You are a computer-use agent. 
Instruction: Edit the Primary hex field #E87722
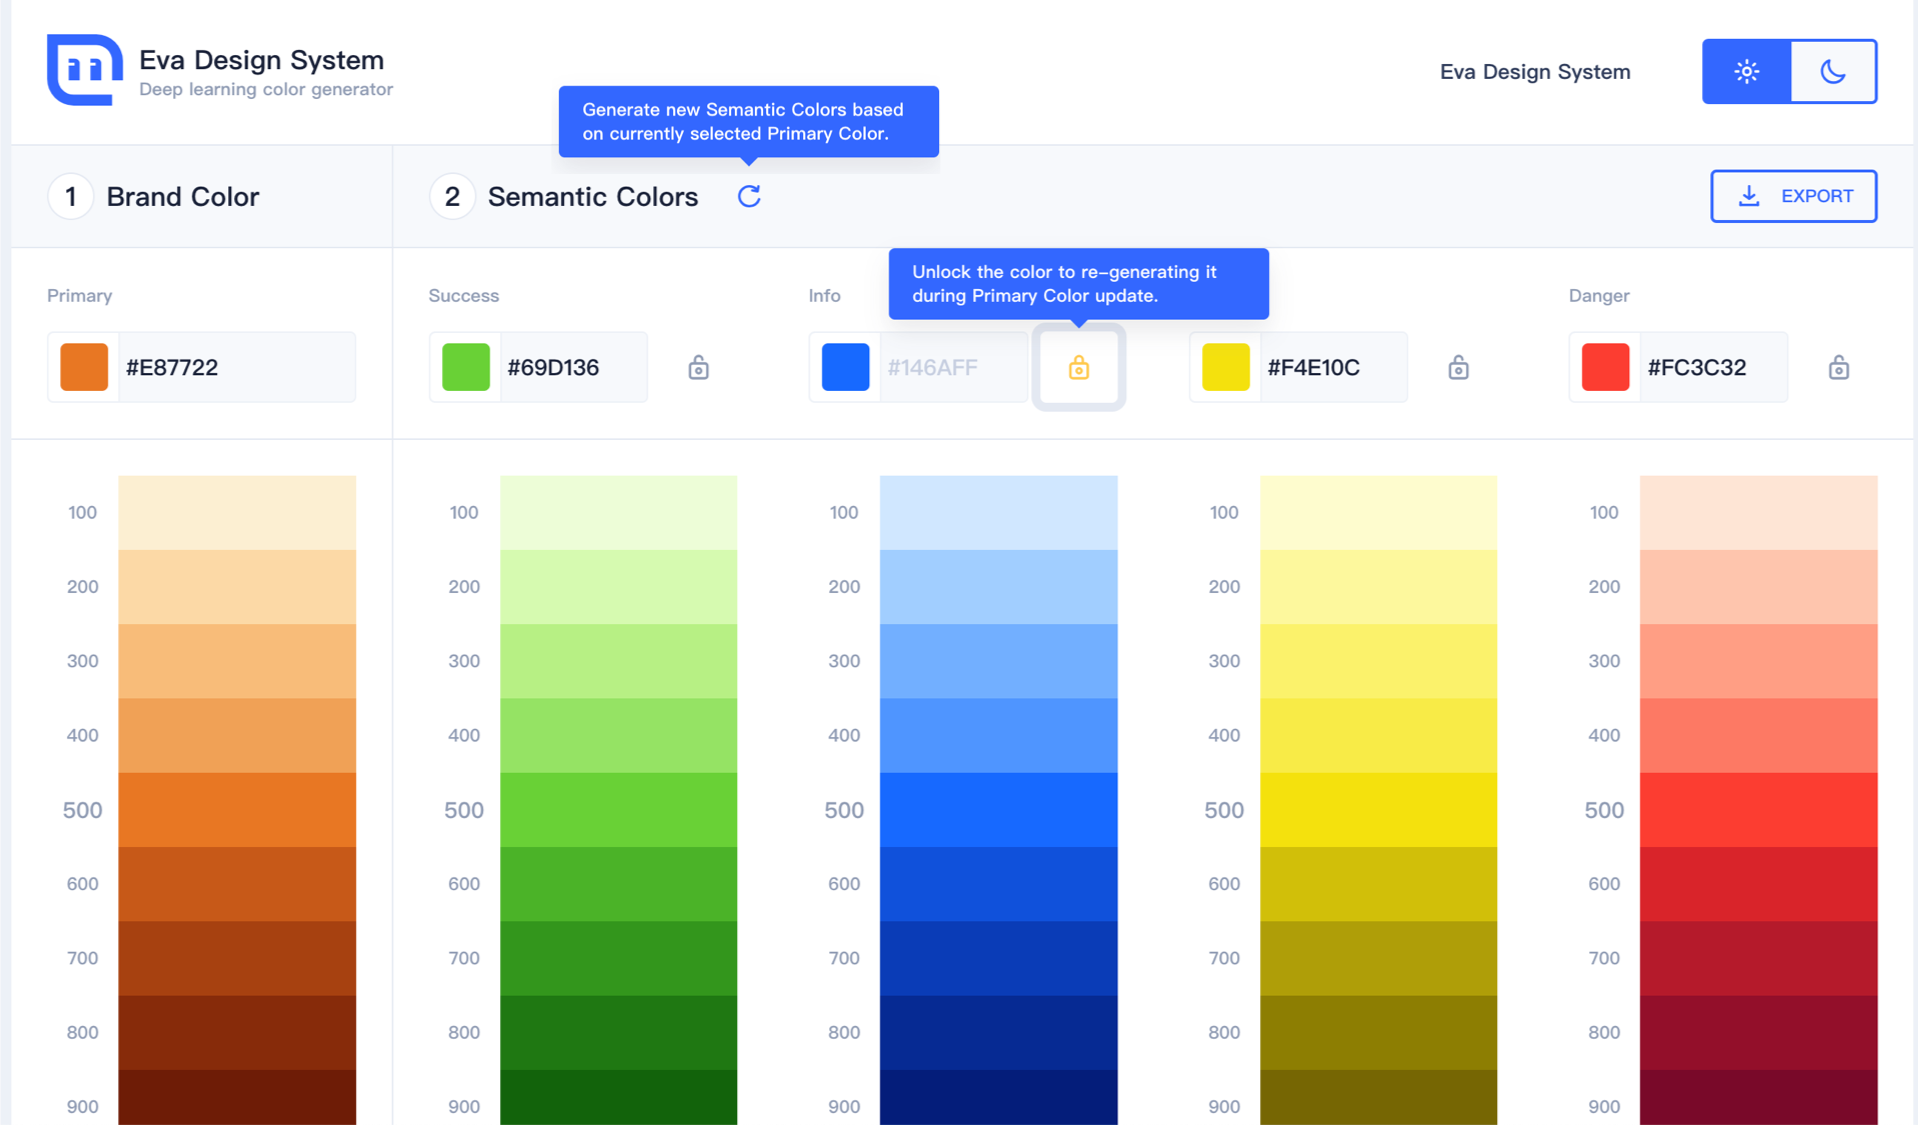tap(235, 367)
